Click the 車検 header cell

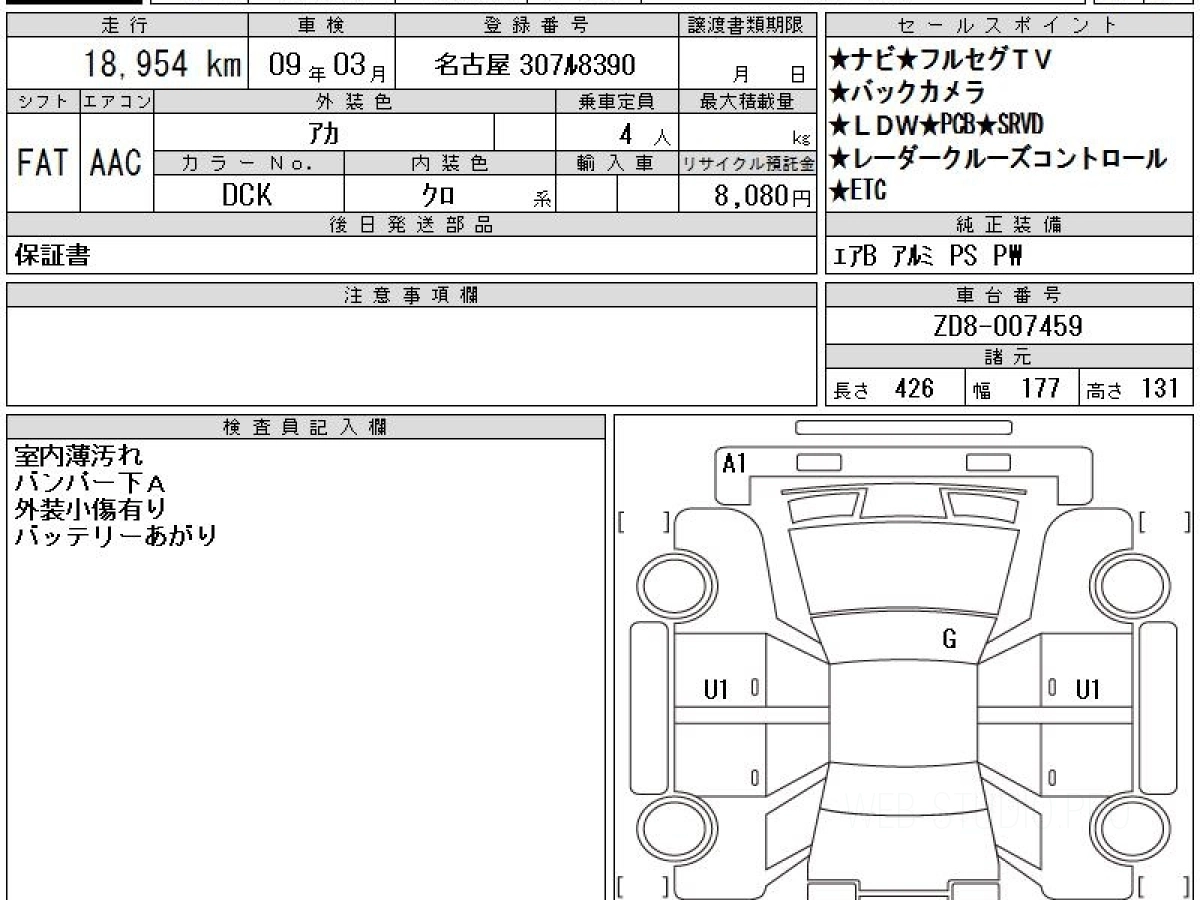321,25
